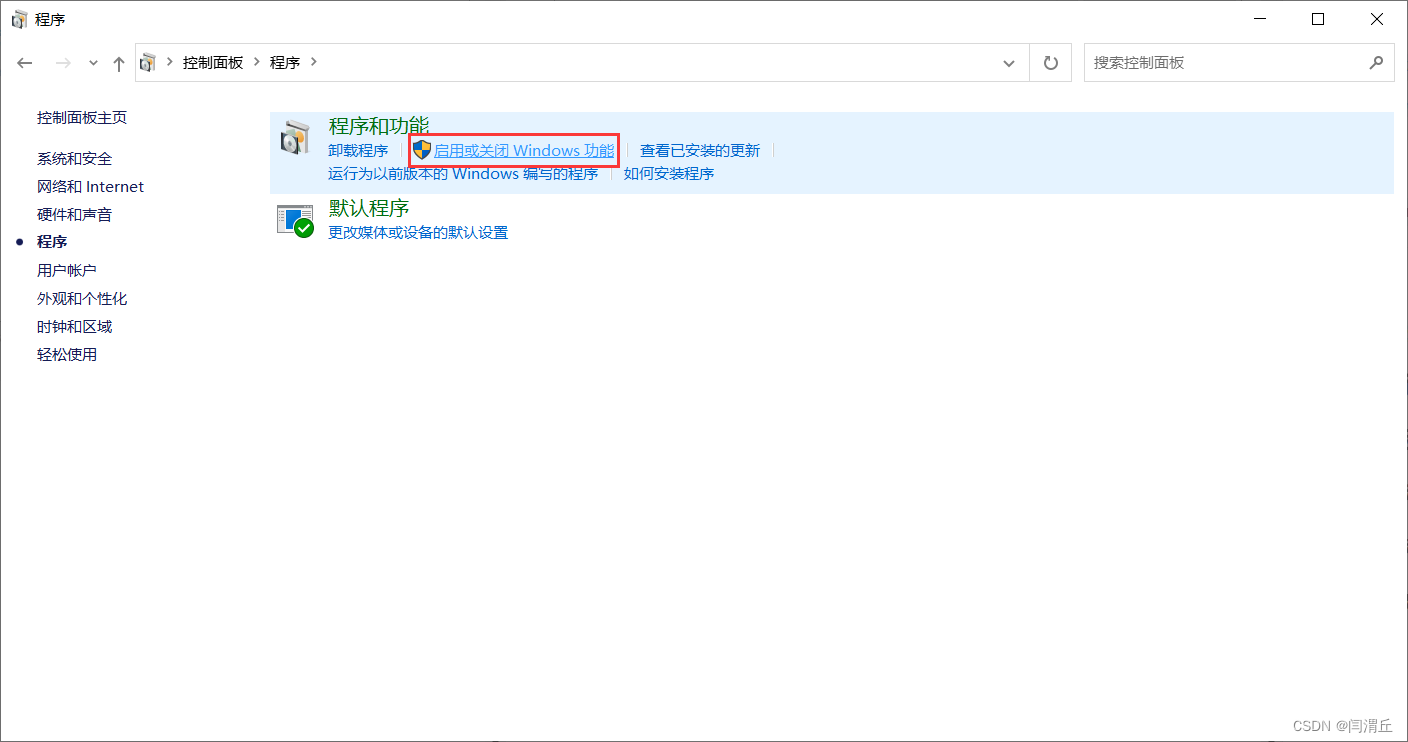Open 轻松使用 category
The height and width of the screenshot is (742, 1408).
click(x=67, y=355)
